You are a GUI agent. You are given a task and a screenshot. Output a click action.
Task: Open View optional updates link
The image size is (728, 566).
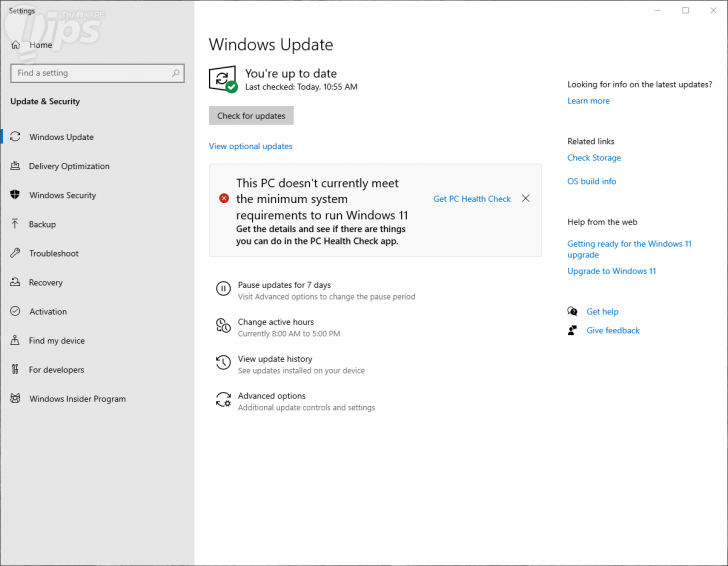(251, 146)
